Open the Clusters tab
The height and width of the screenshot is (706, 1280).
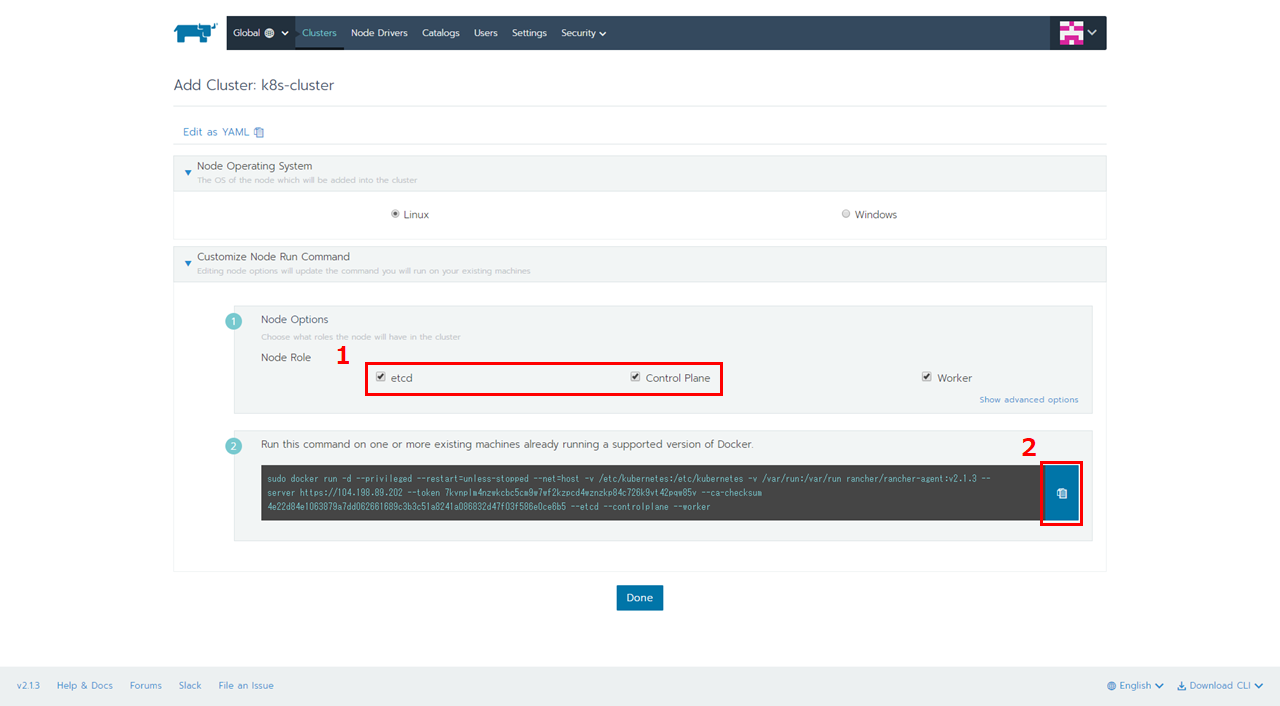tap(319, 33)
